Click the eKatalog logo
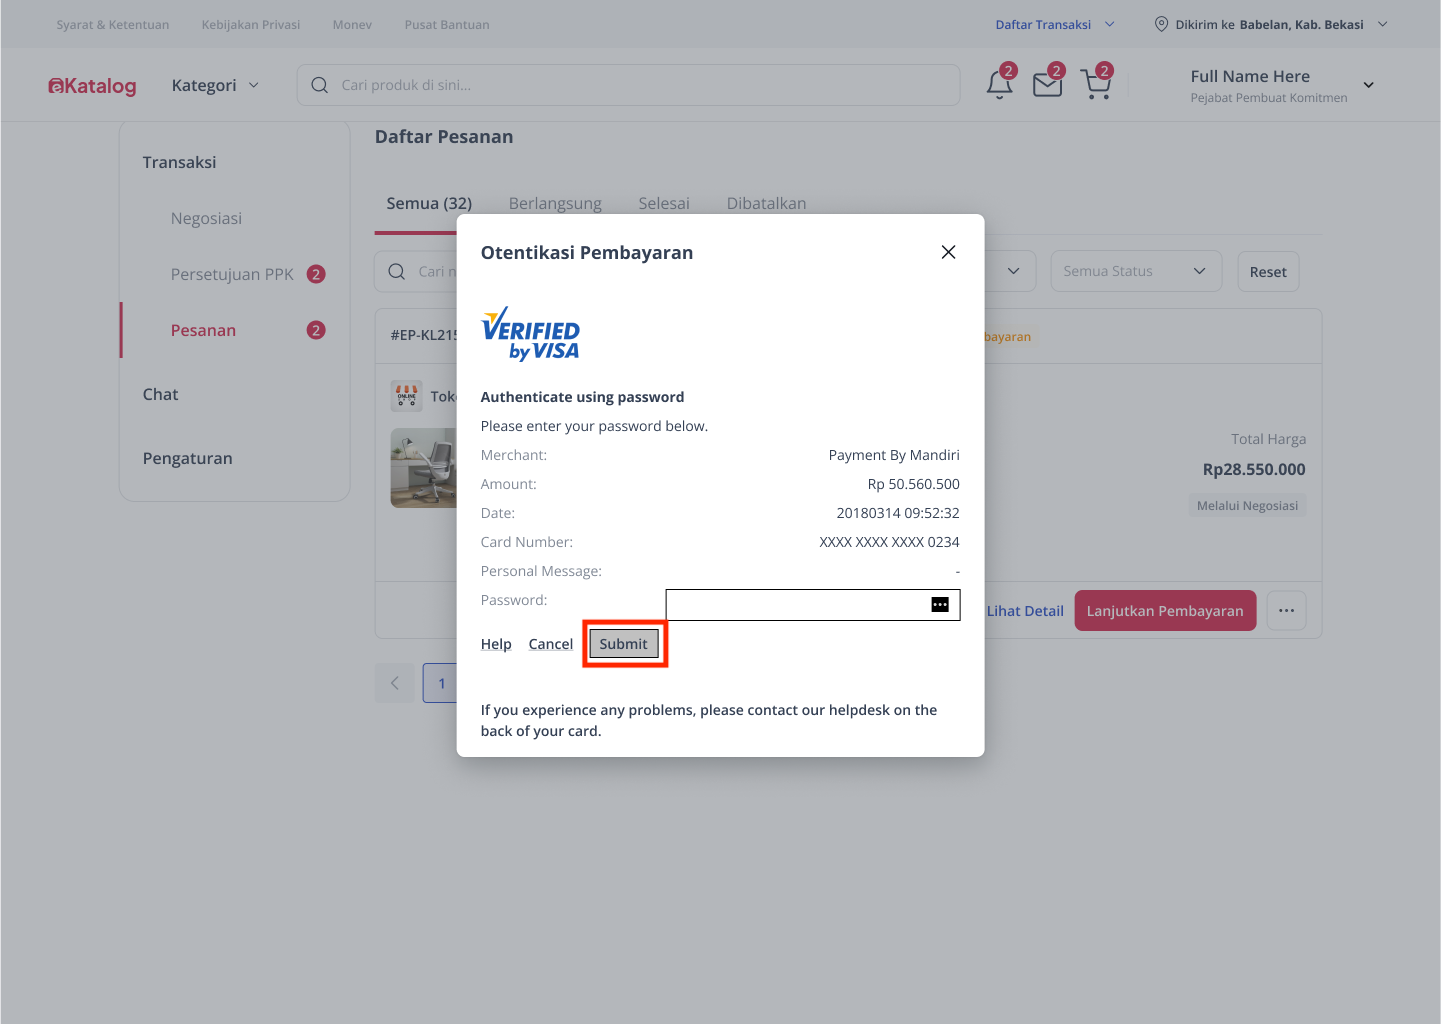 coord(92,86)
